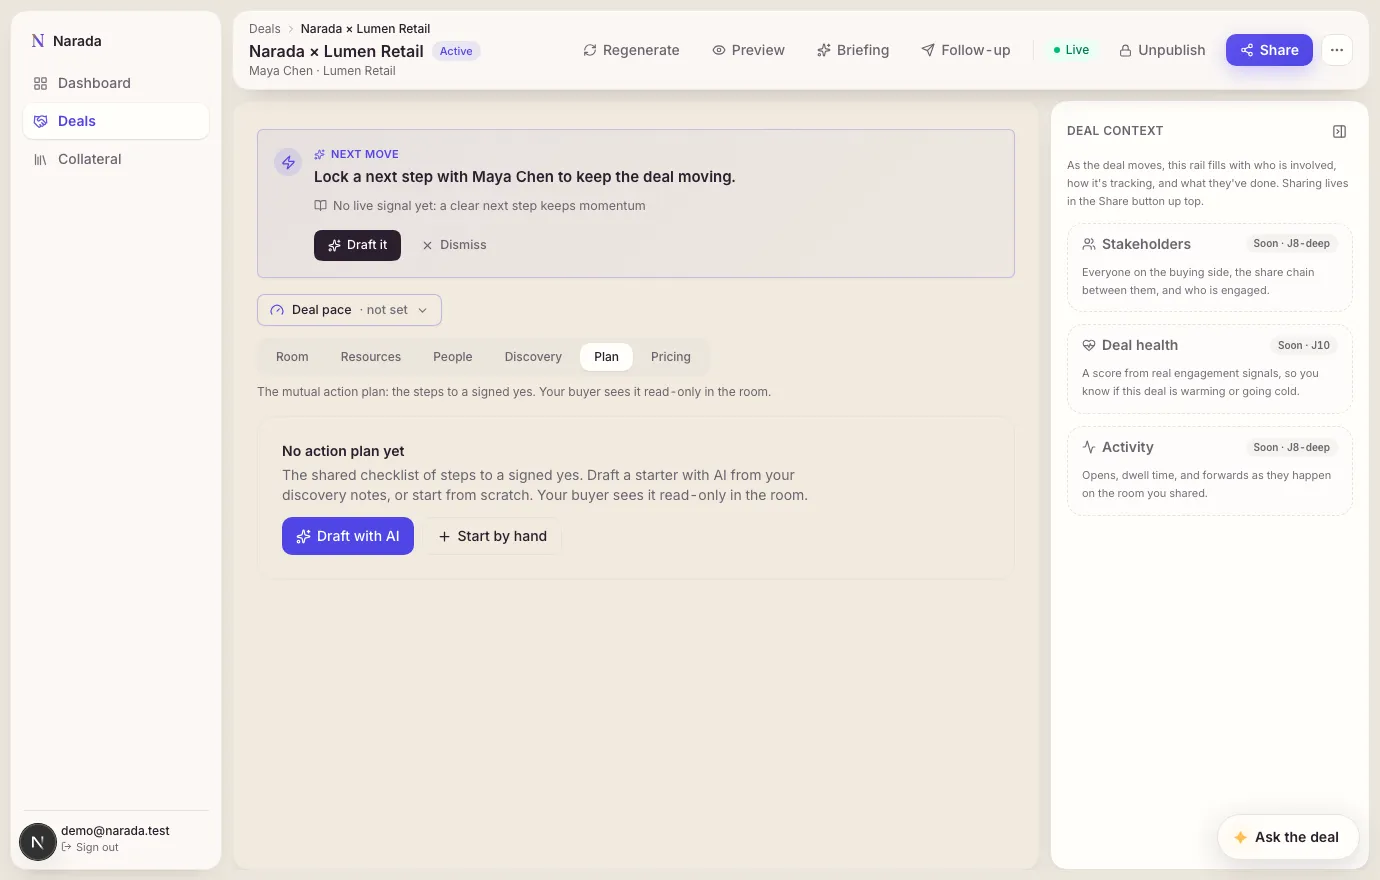This screenshot has width=1380, height=880.
Task: Open the Deal pace dropdown
Action: pyautogui.click(x=349, y=310)
